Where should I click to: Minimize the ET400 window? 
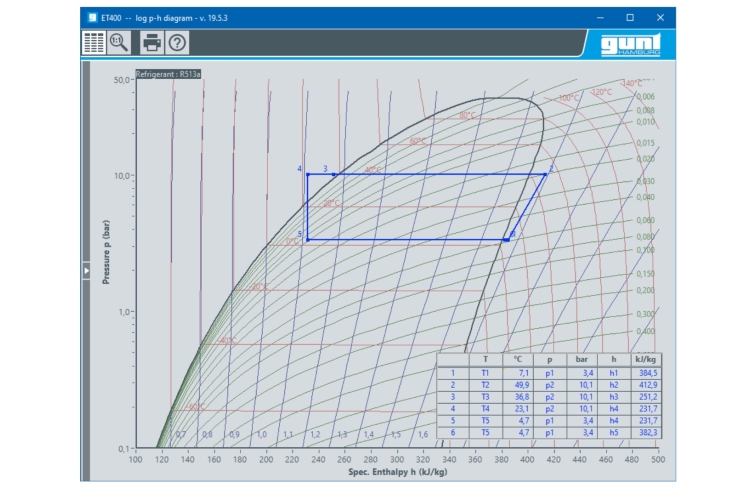(x=600, y=18)
